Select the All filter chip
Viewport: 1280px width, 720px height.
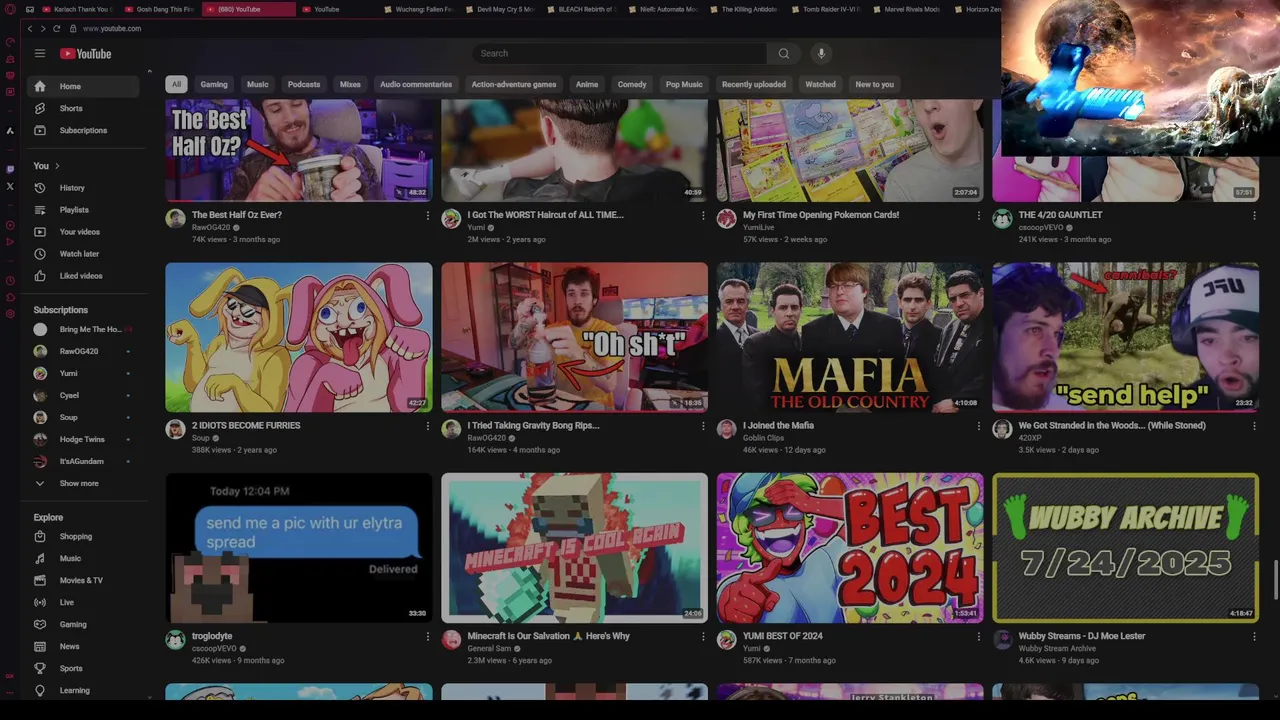pos(176,84)
